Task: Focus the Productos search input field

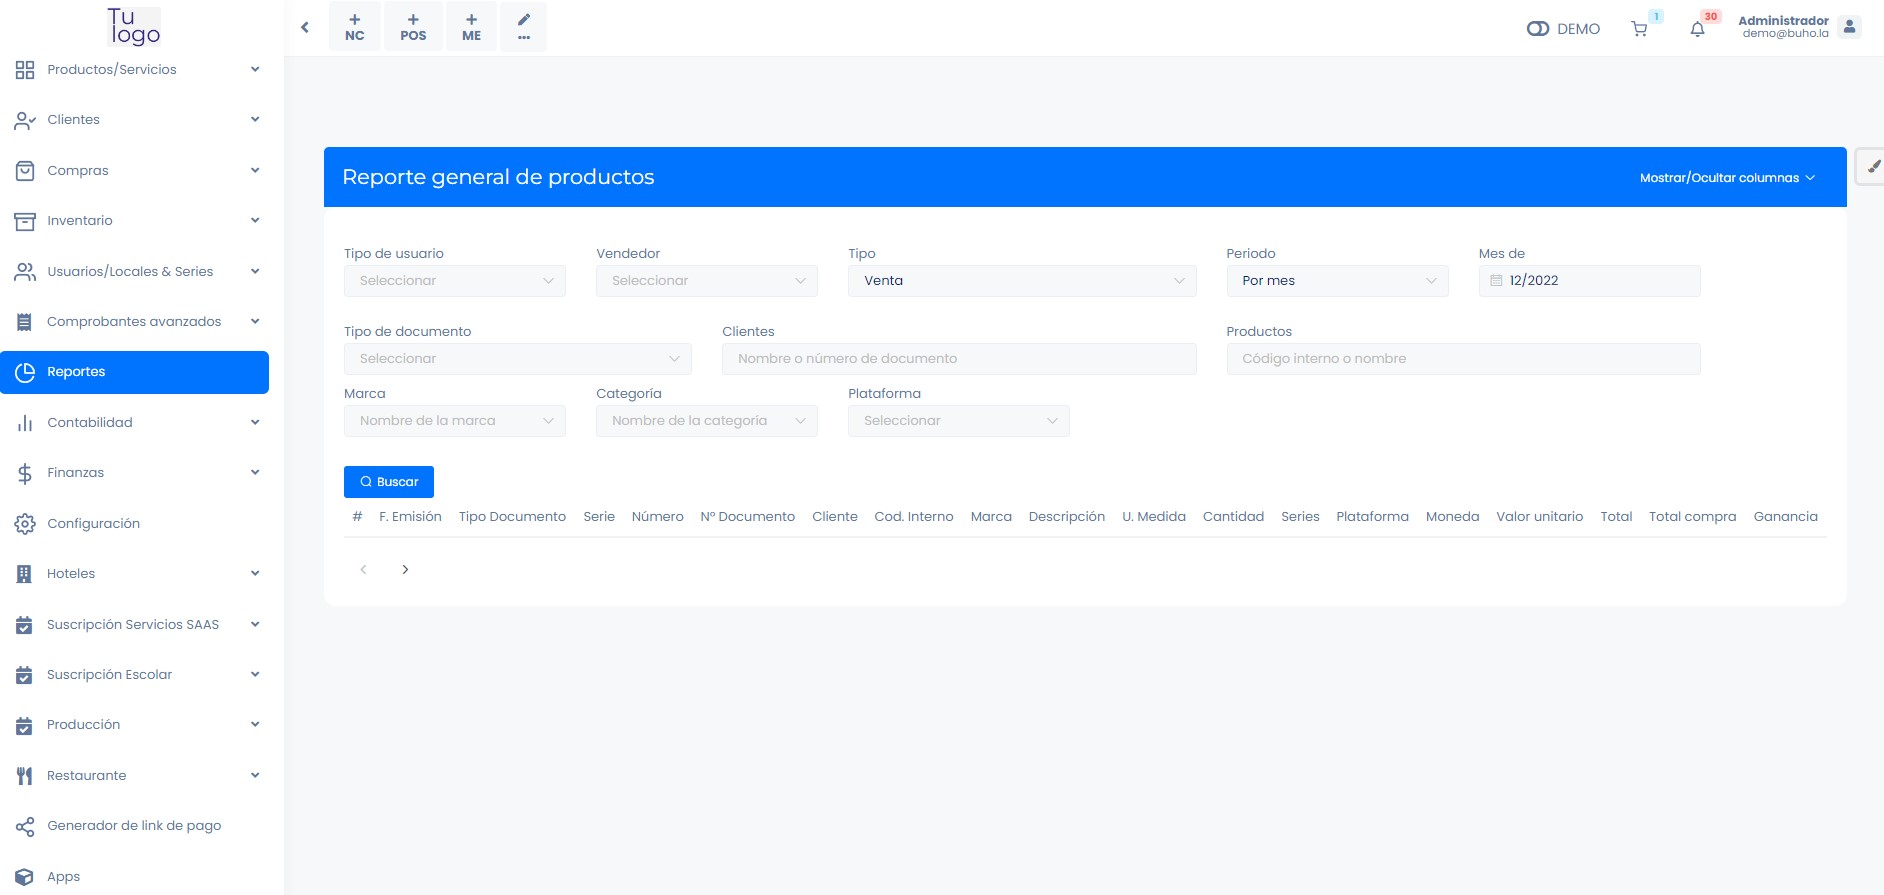Action: (1462, 359)
